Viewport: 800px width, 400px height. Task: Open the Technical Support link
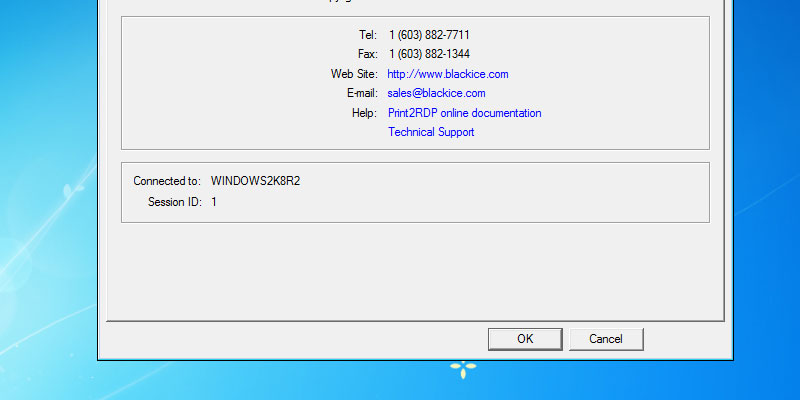(x=431, y=132)
